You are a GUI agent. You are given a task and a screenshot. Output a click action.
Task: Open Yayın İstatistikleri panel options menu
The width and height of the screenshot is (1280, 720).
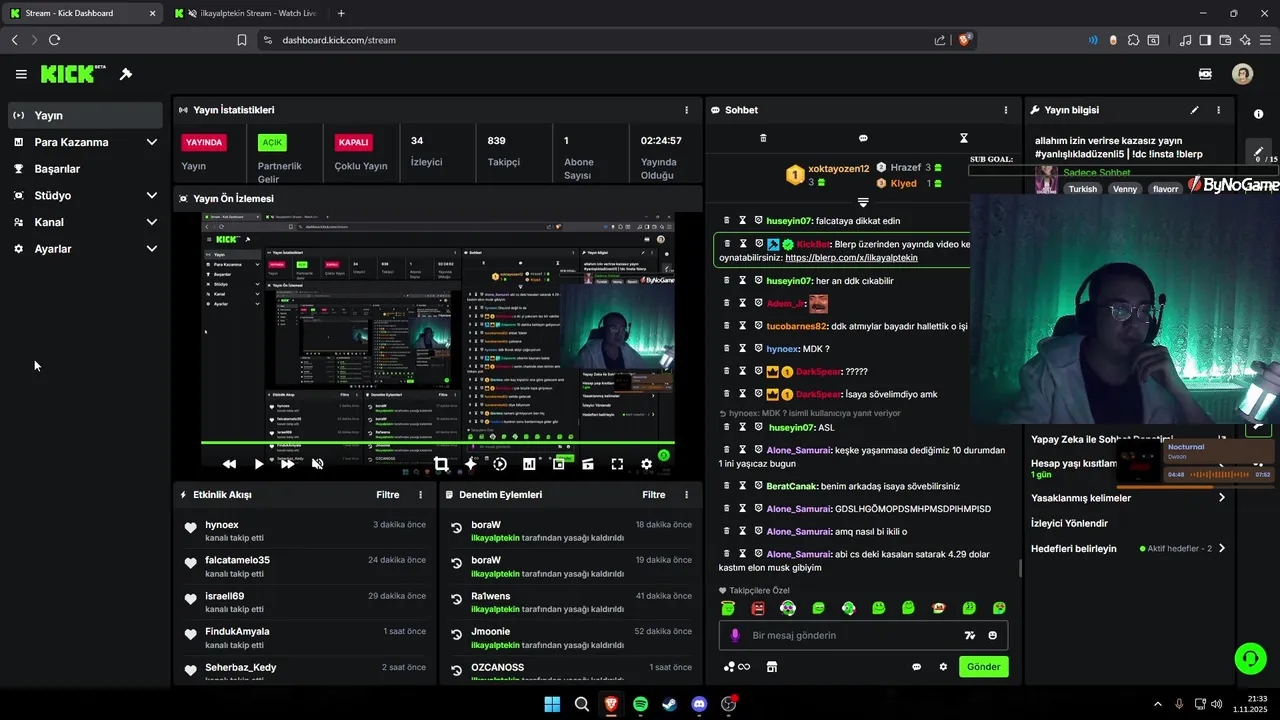click(x=686, y=110)
